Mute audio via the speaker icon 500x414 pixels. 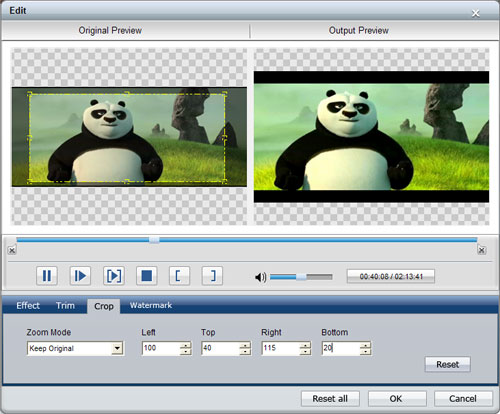click(260, 277)
